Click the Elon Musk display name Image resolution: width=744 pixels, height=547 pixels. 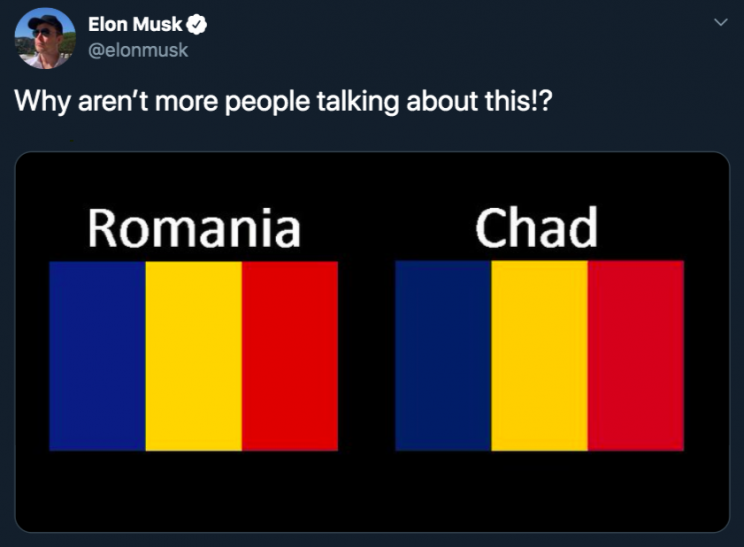pyautogui.click(x=135, y=25)
